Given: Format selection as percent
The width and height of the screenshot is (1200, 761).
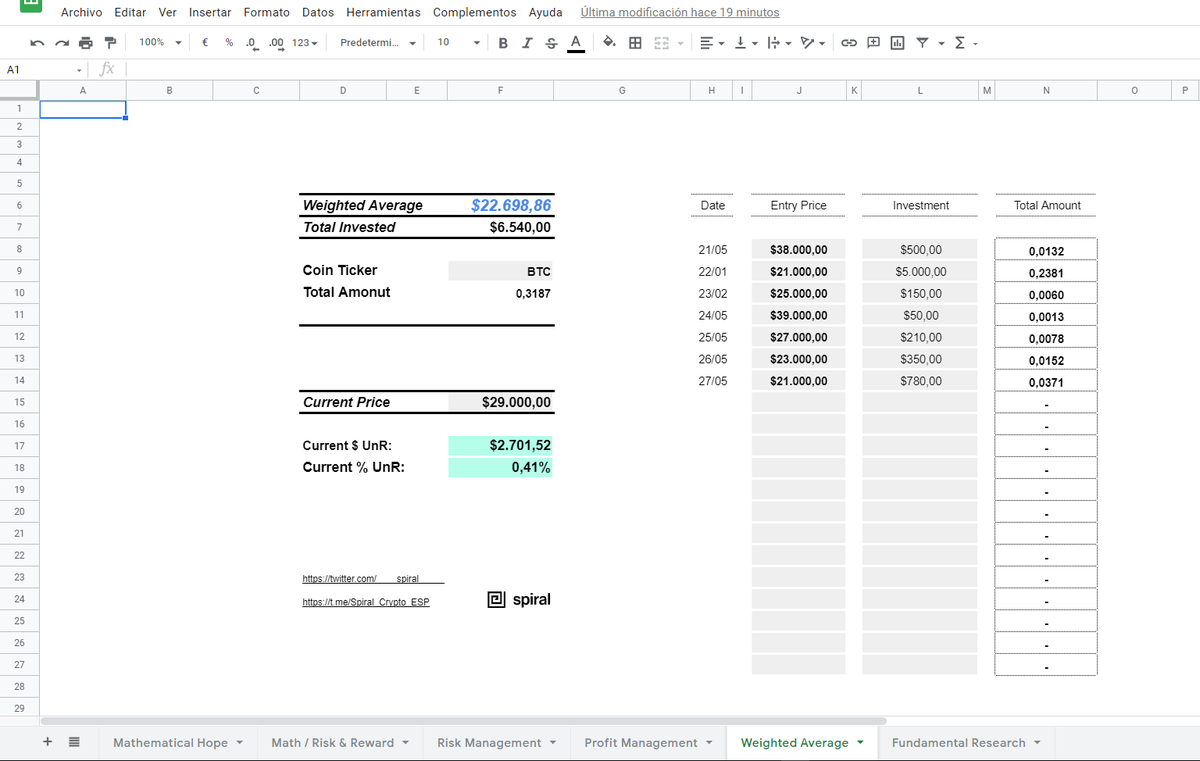Looking at the screenshot, I should pyautogui.click(x=229, y=43).
